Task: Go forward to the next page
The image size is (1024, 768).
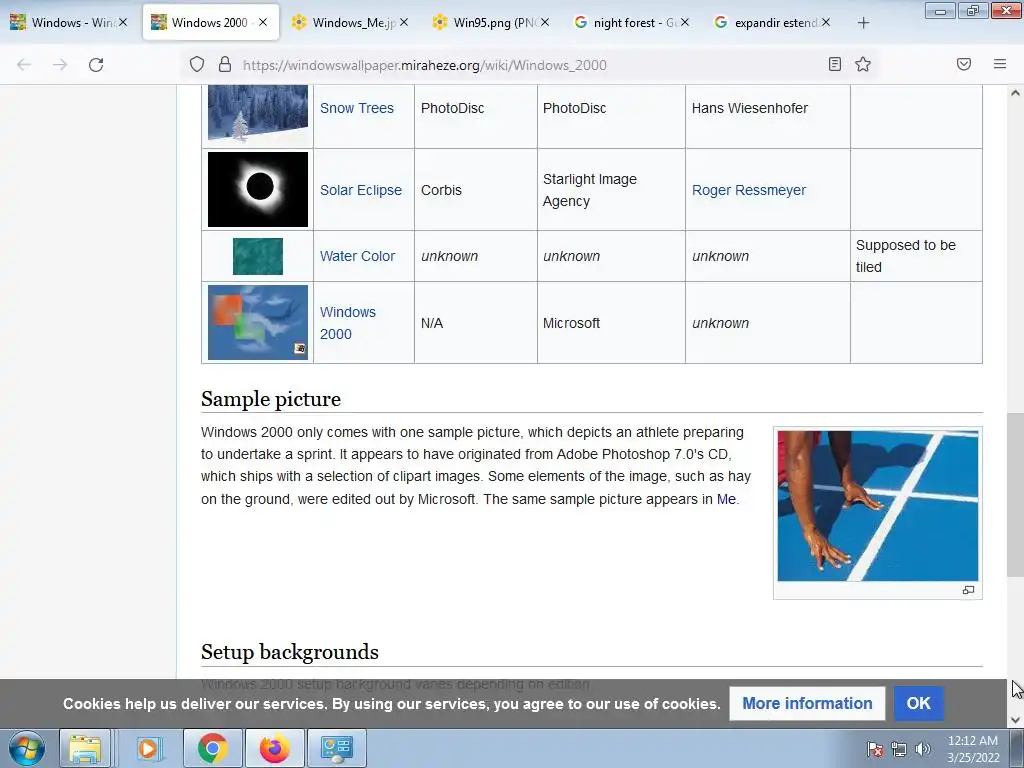Action: 60,65
